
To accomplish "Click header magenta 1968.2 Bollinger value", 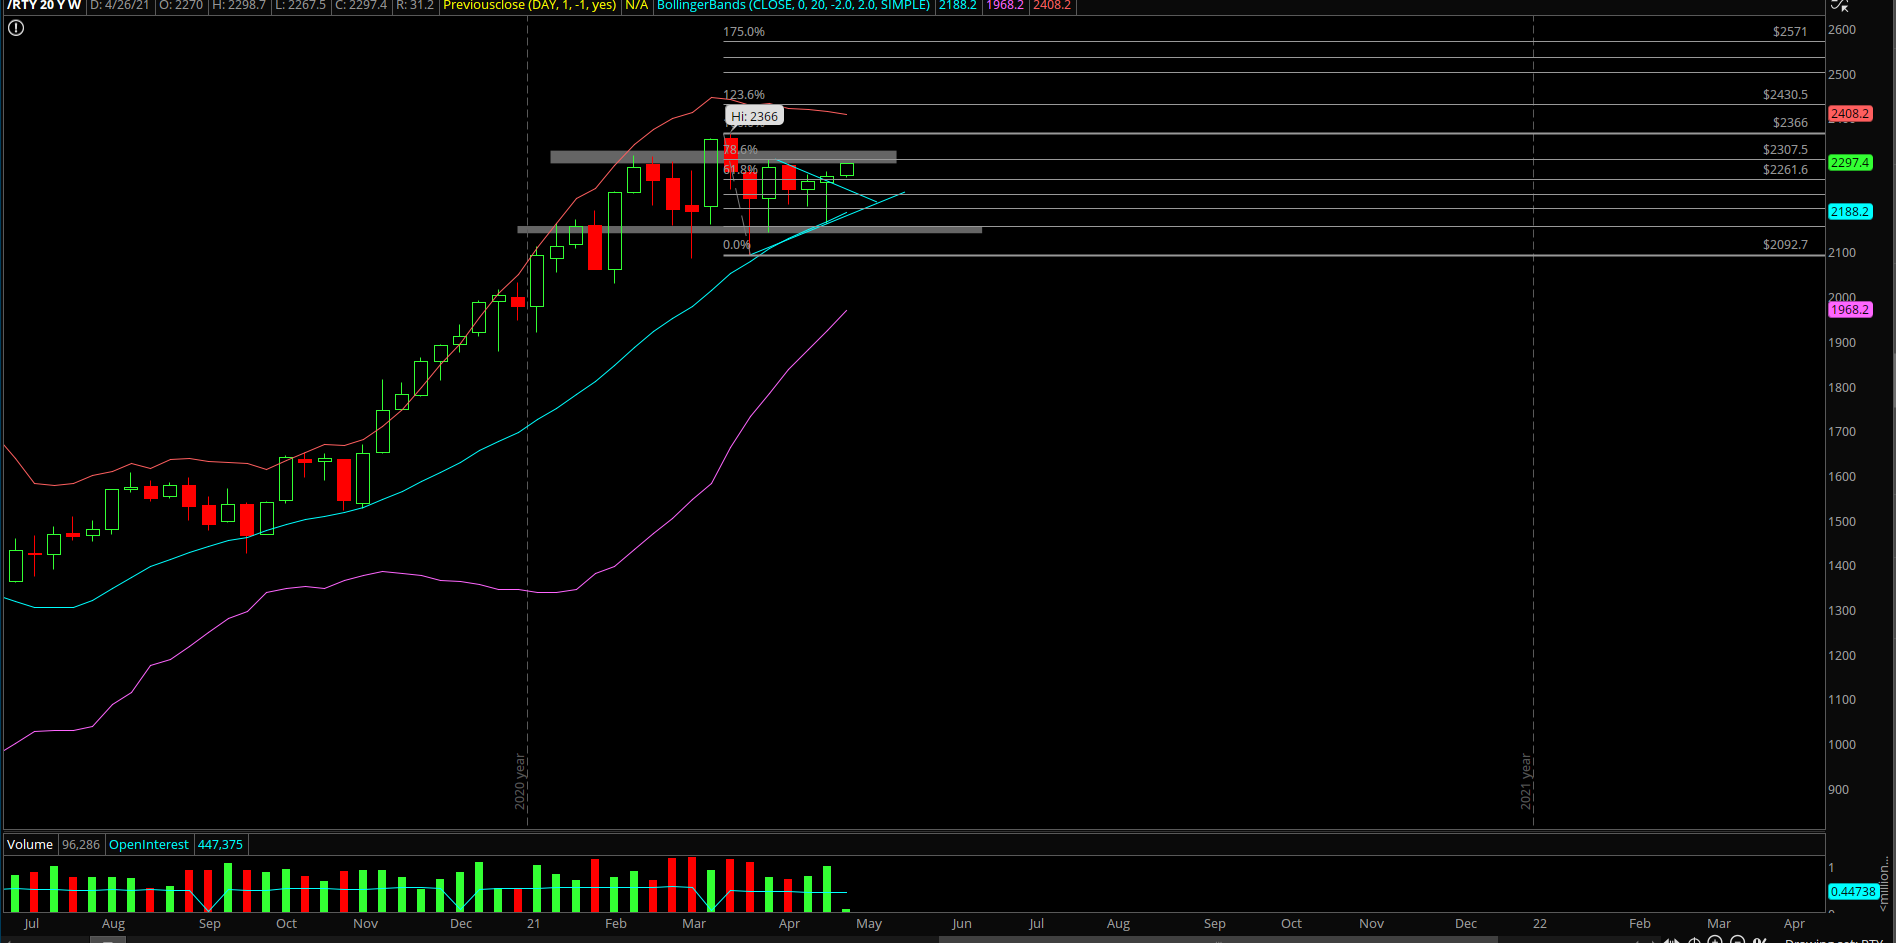I will [1005, 5].
